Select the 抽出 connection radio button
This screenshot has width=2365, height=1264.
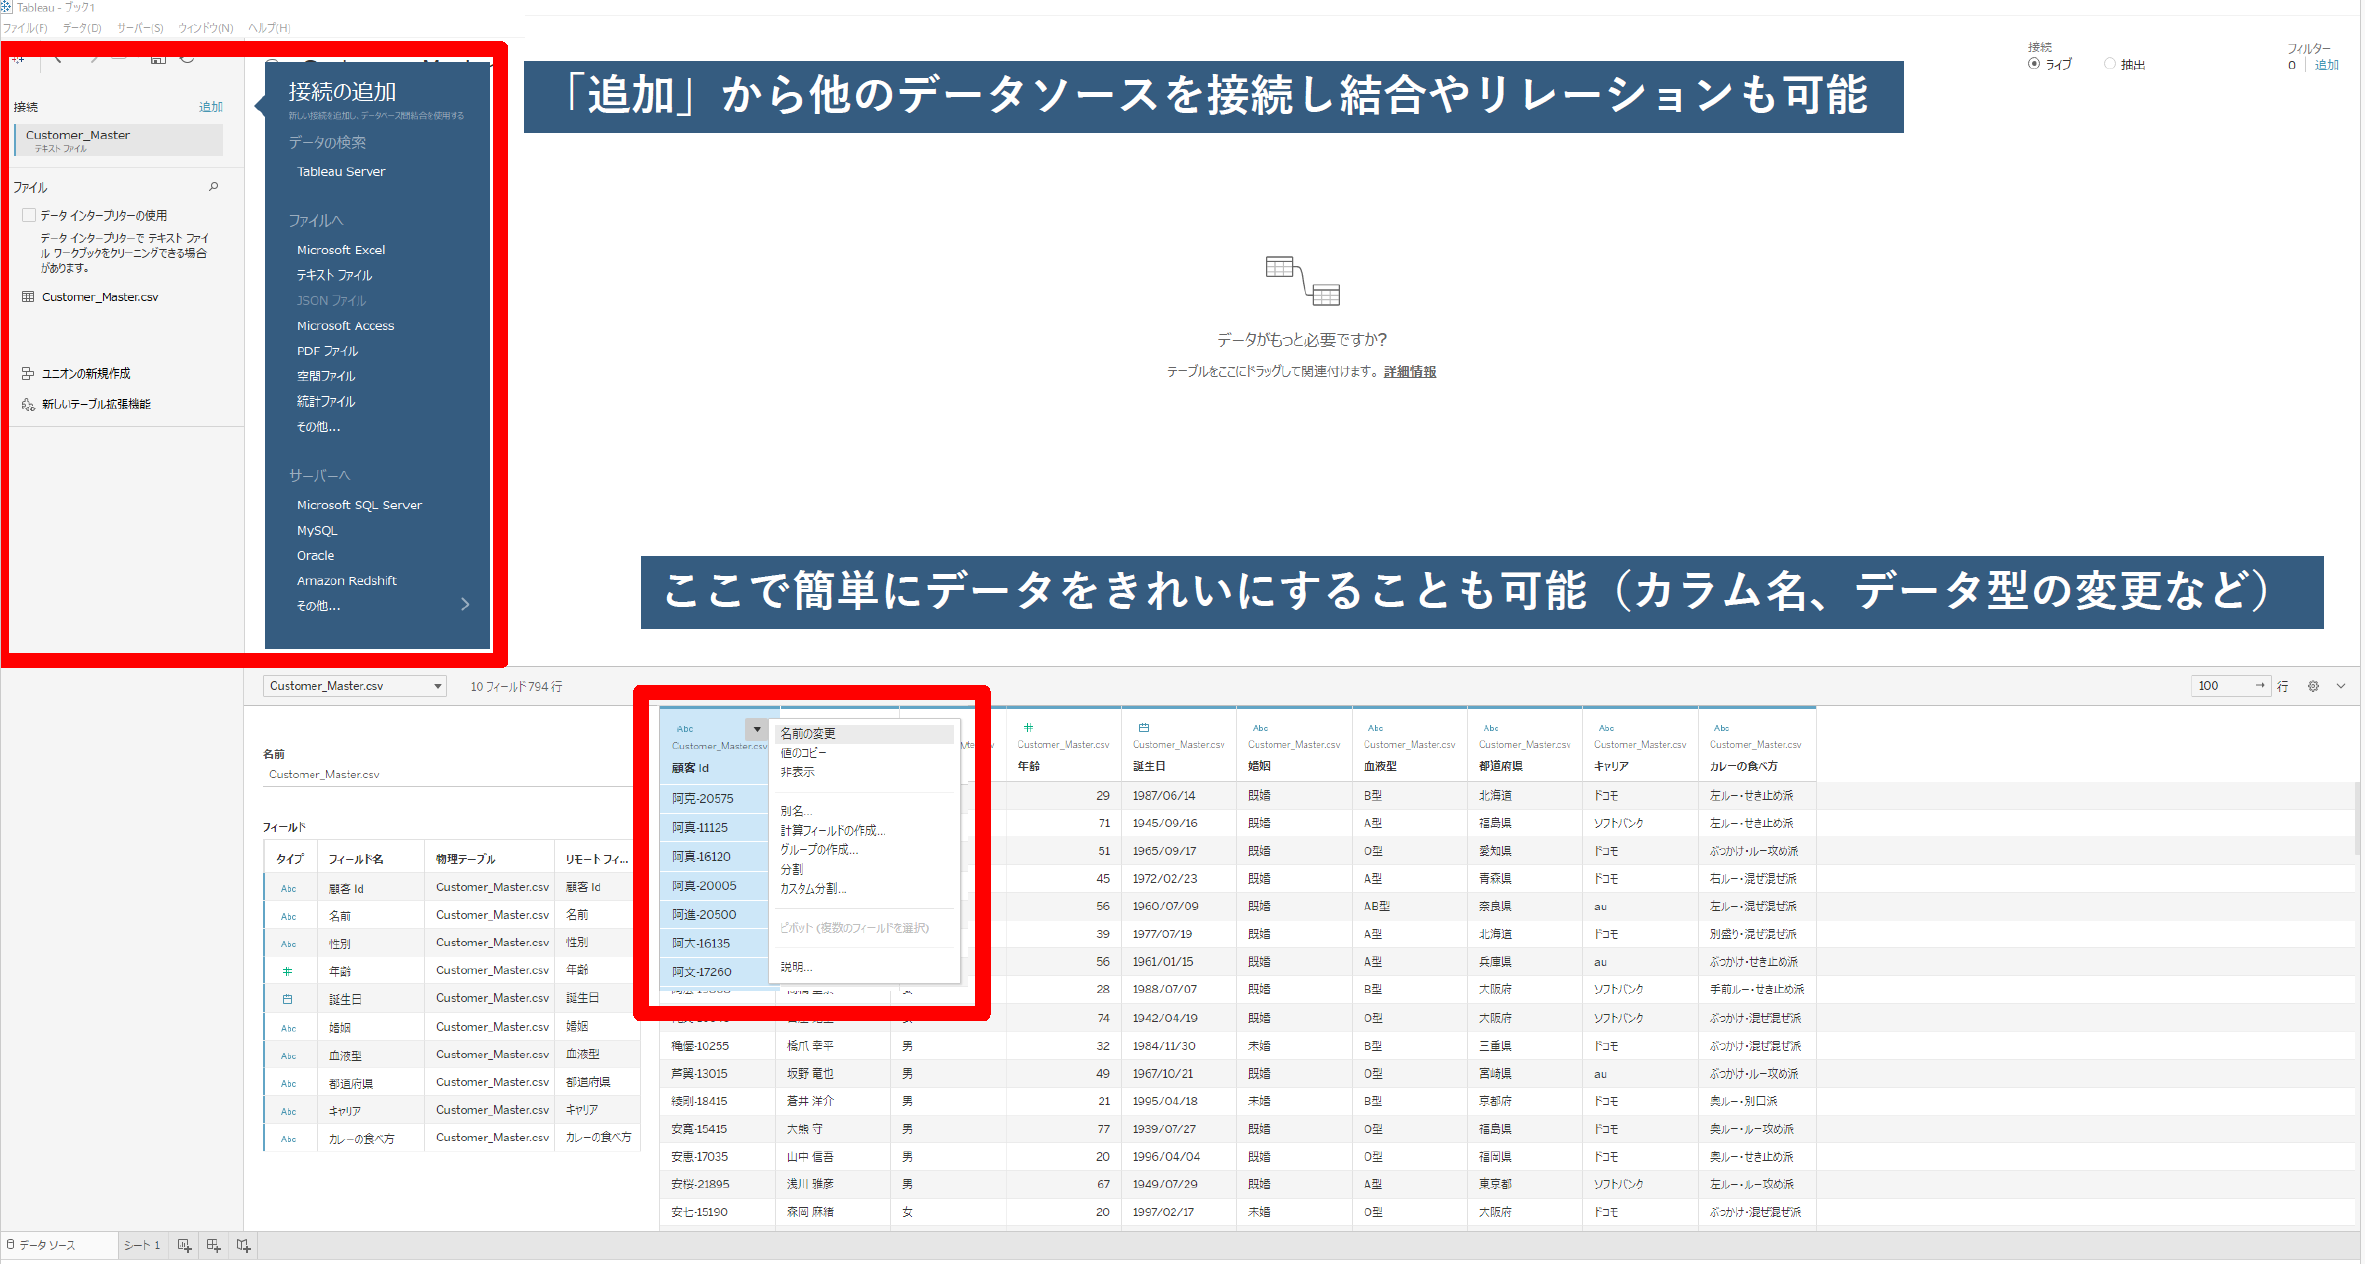click(2110, 64)
